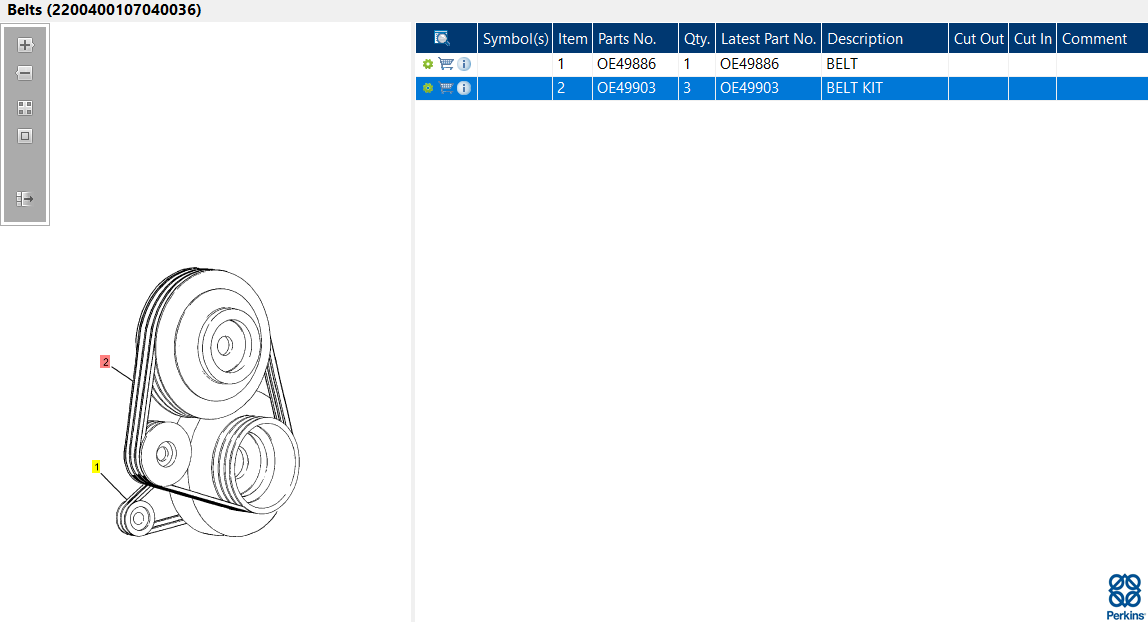Click the list export arrow icon
This screenshot has height=622, width=1148.
point(25,198)
